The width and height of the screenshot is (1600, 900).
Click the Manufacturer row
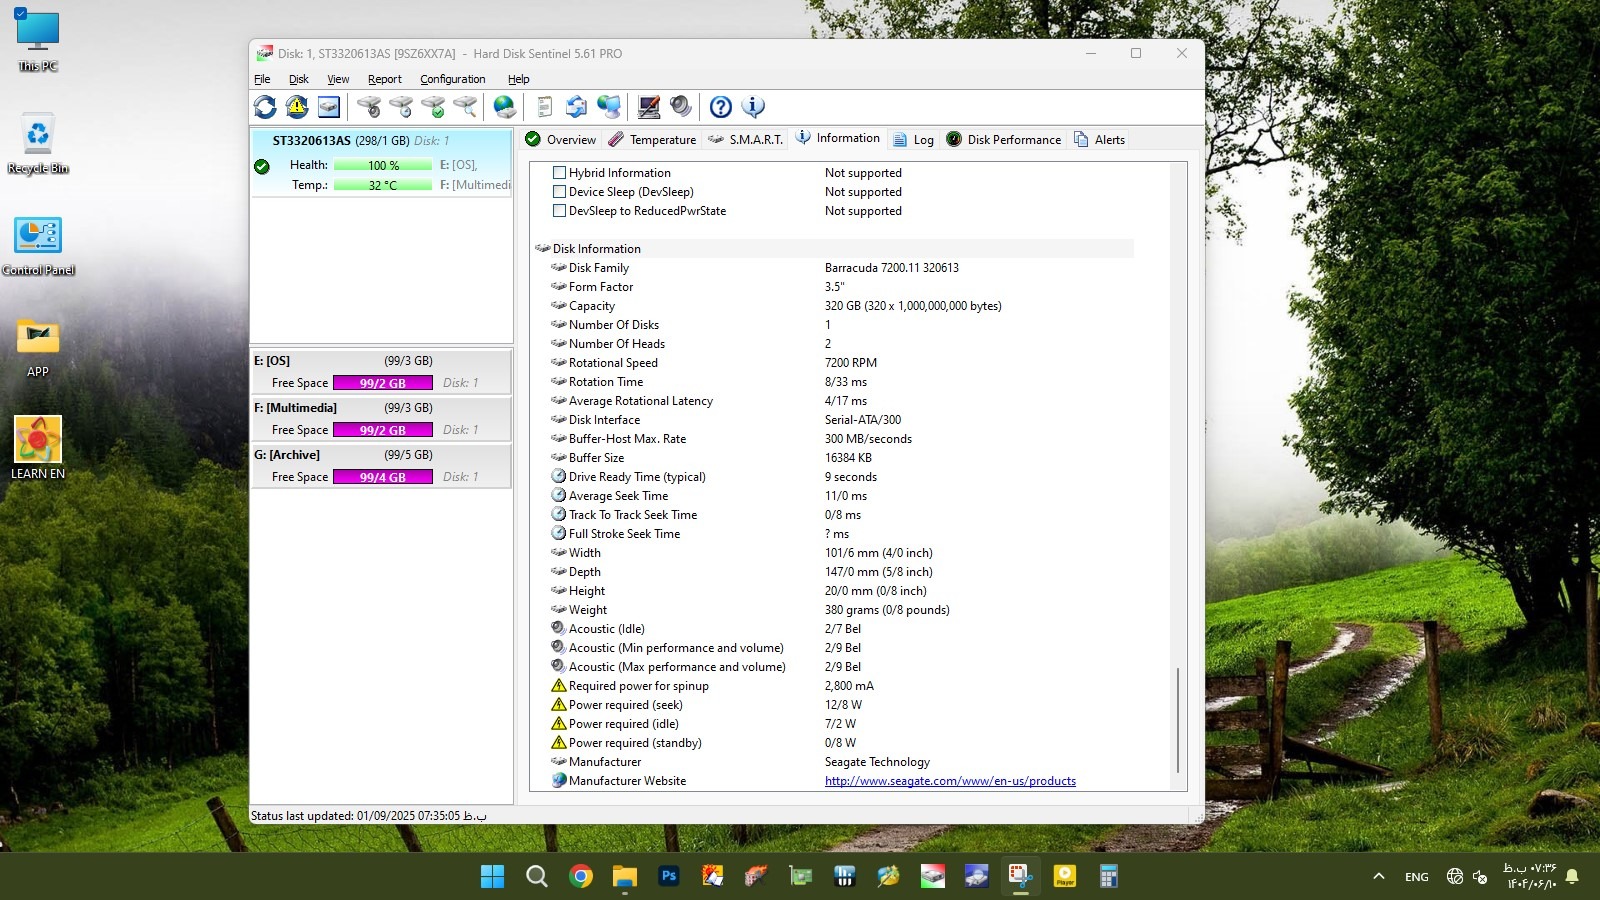coord(840,762)
